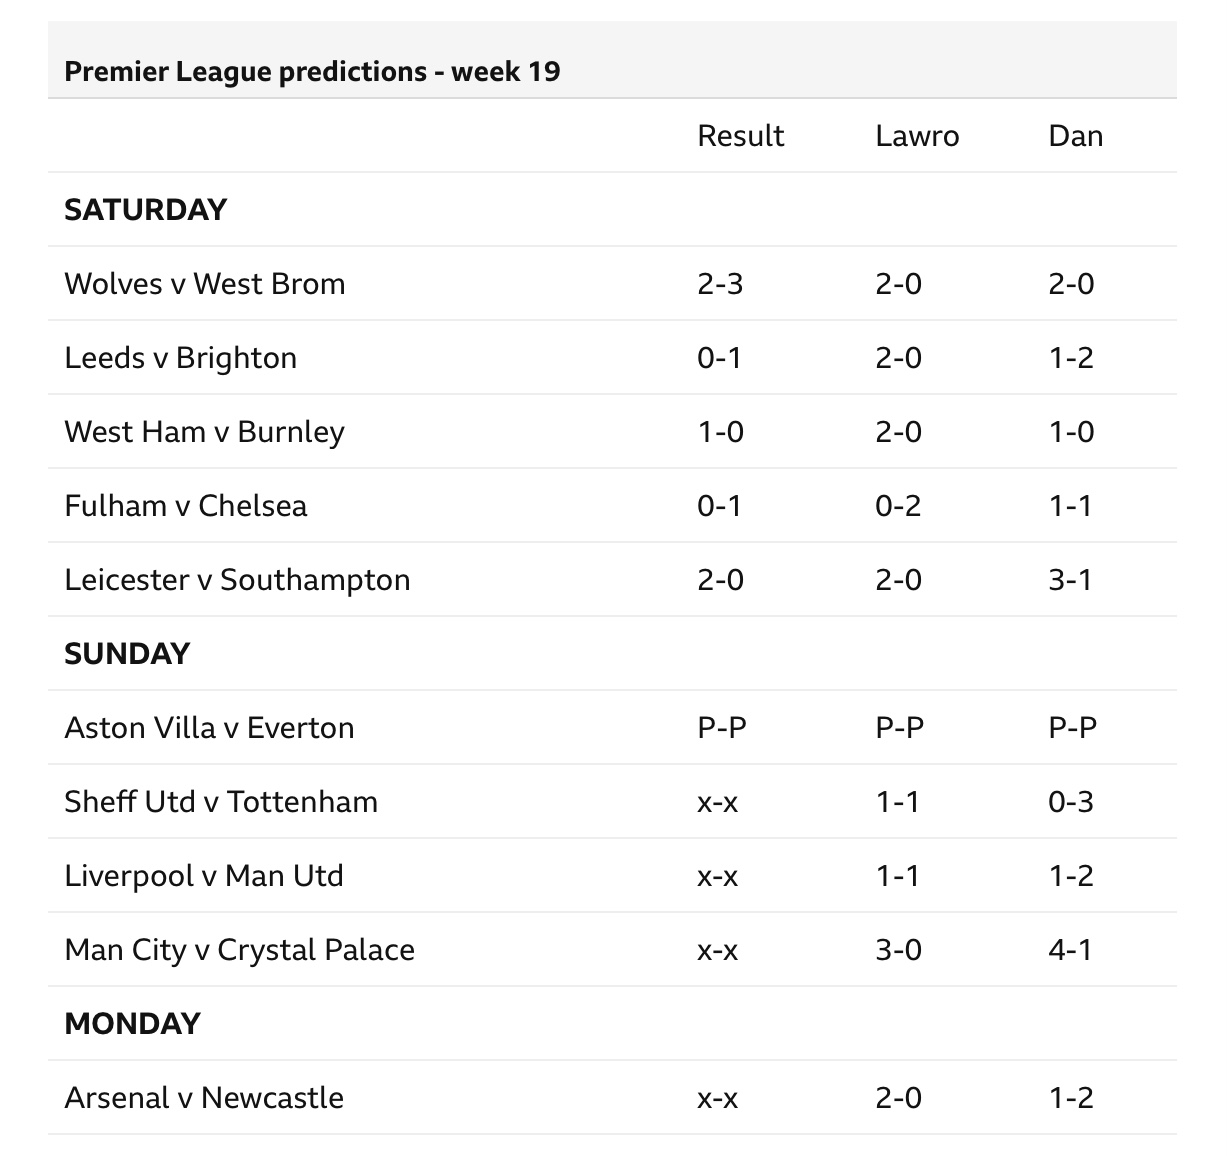This screenshot has height=1156, width=1229.
Task: Click Lawro's 0-2 prediction for Fulham match
Action: (898, 506)
